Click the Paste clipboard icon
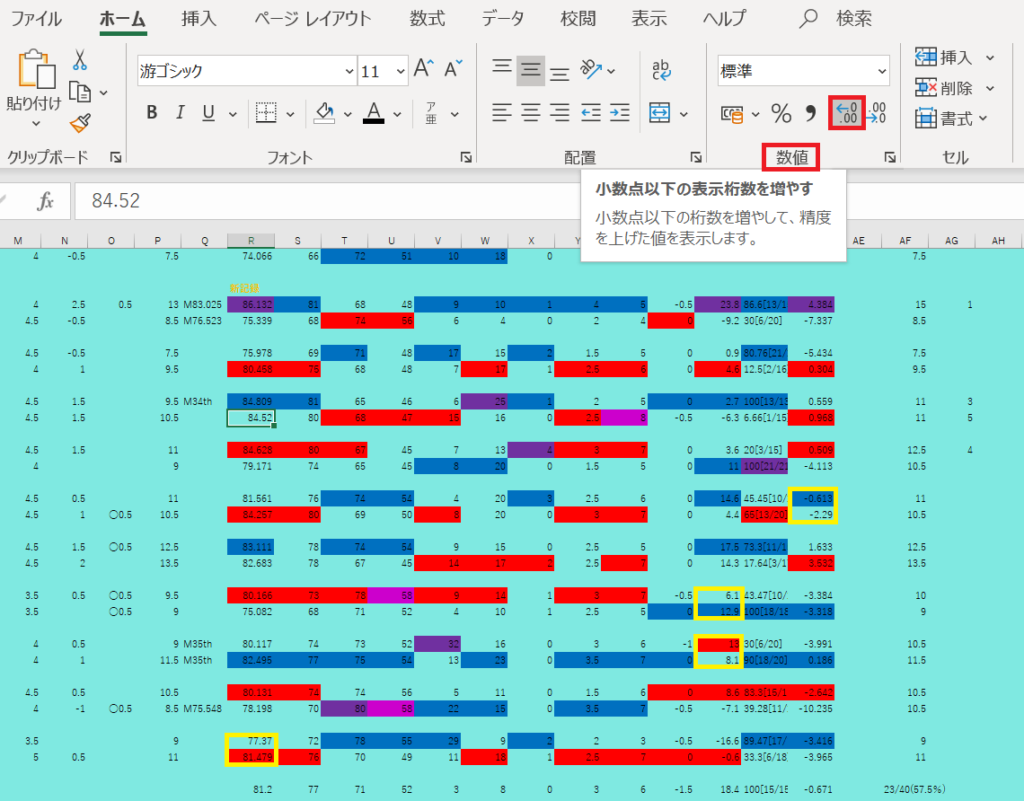This screenshot has height=801, width=1024. [36, 69]
